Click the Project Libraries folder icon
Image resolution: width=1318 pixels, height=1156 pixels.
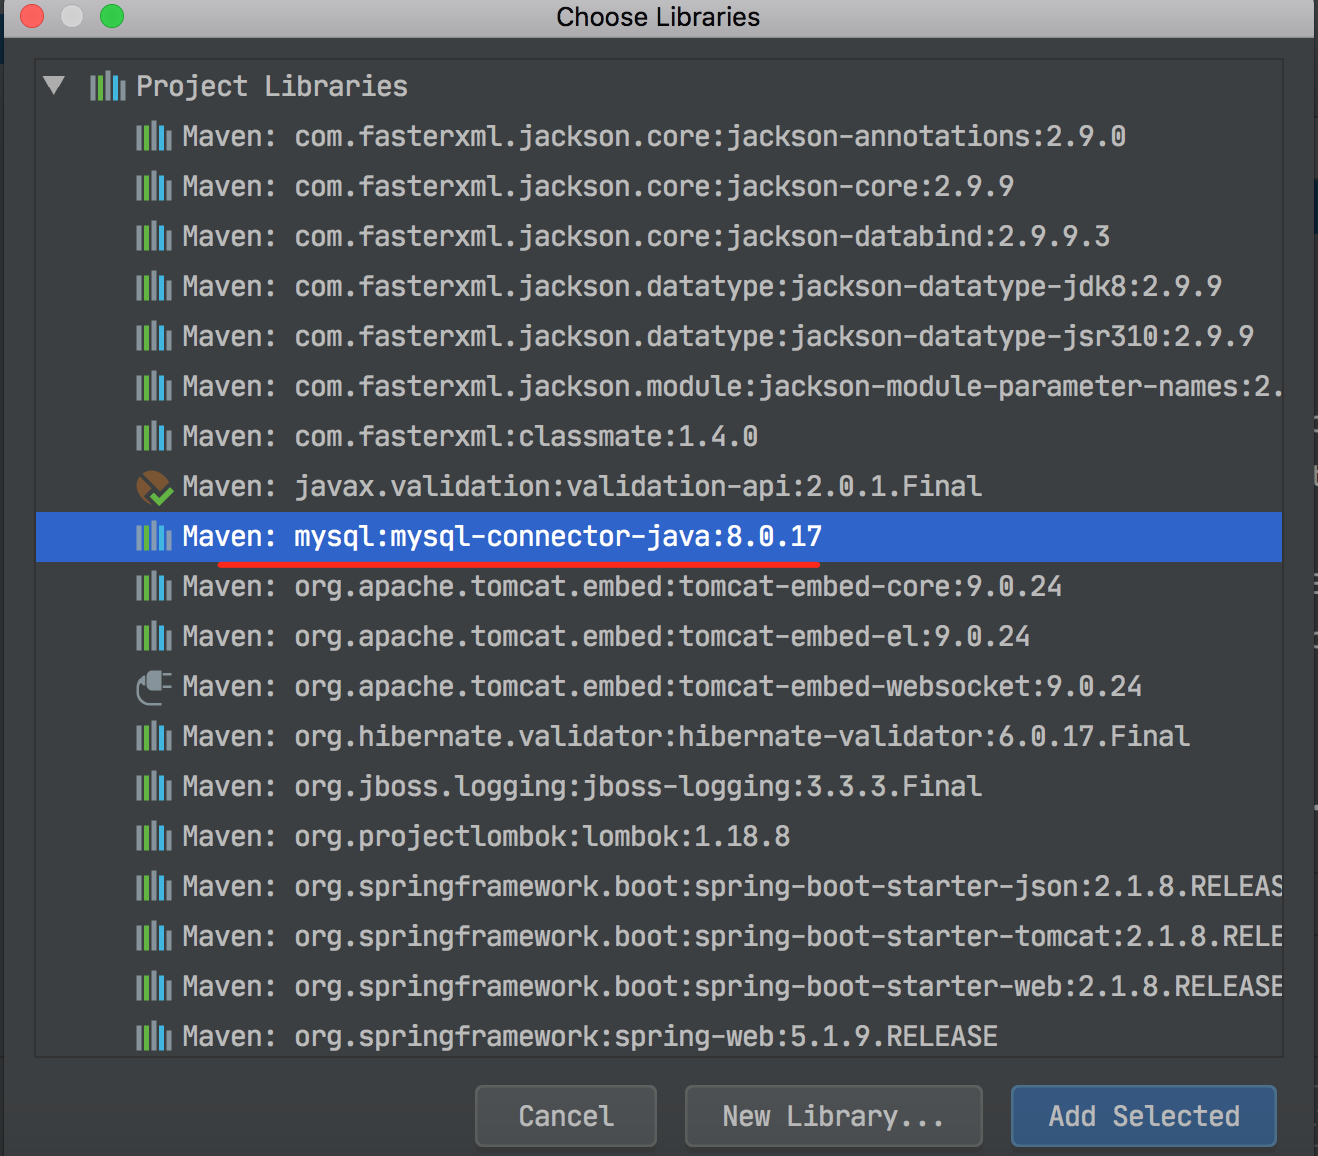tap(108, 87)
